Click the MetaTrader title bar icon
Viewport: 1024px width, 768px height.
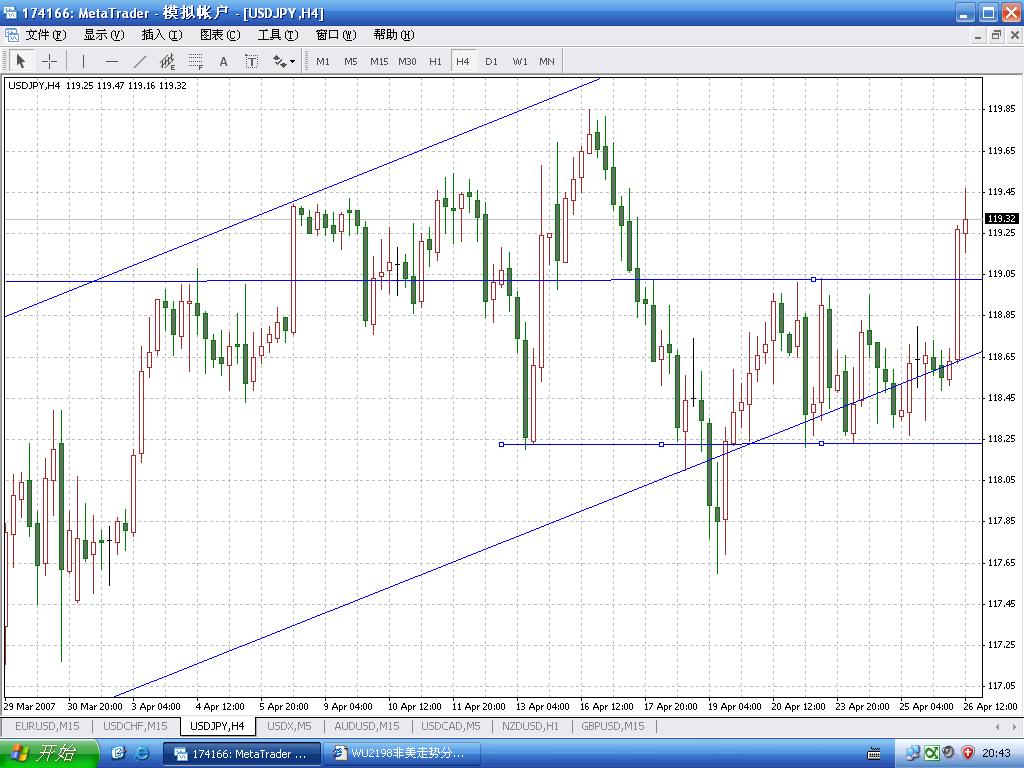[10, 12]
